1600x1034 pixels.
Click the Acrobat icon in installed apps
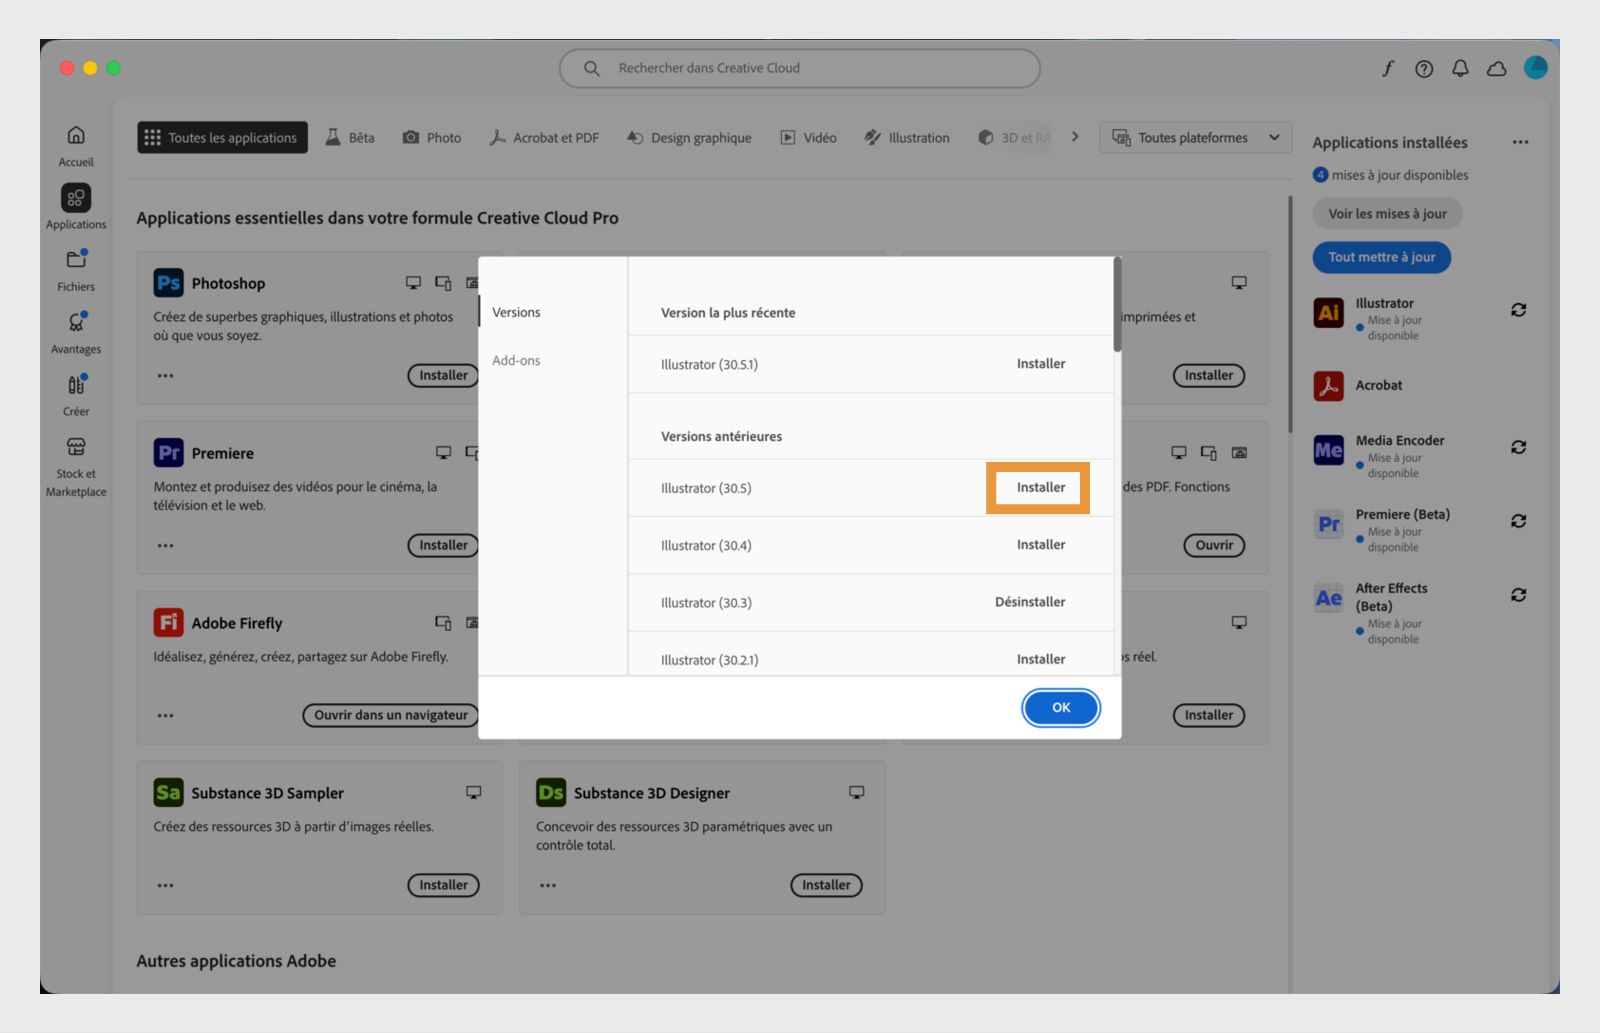pyautogui.click(x=1329, y=385)
